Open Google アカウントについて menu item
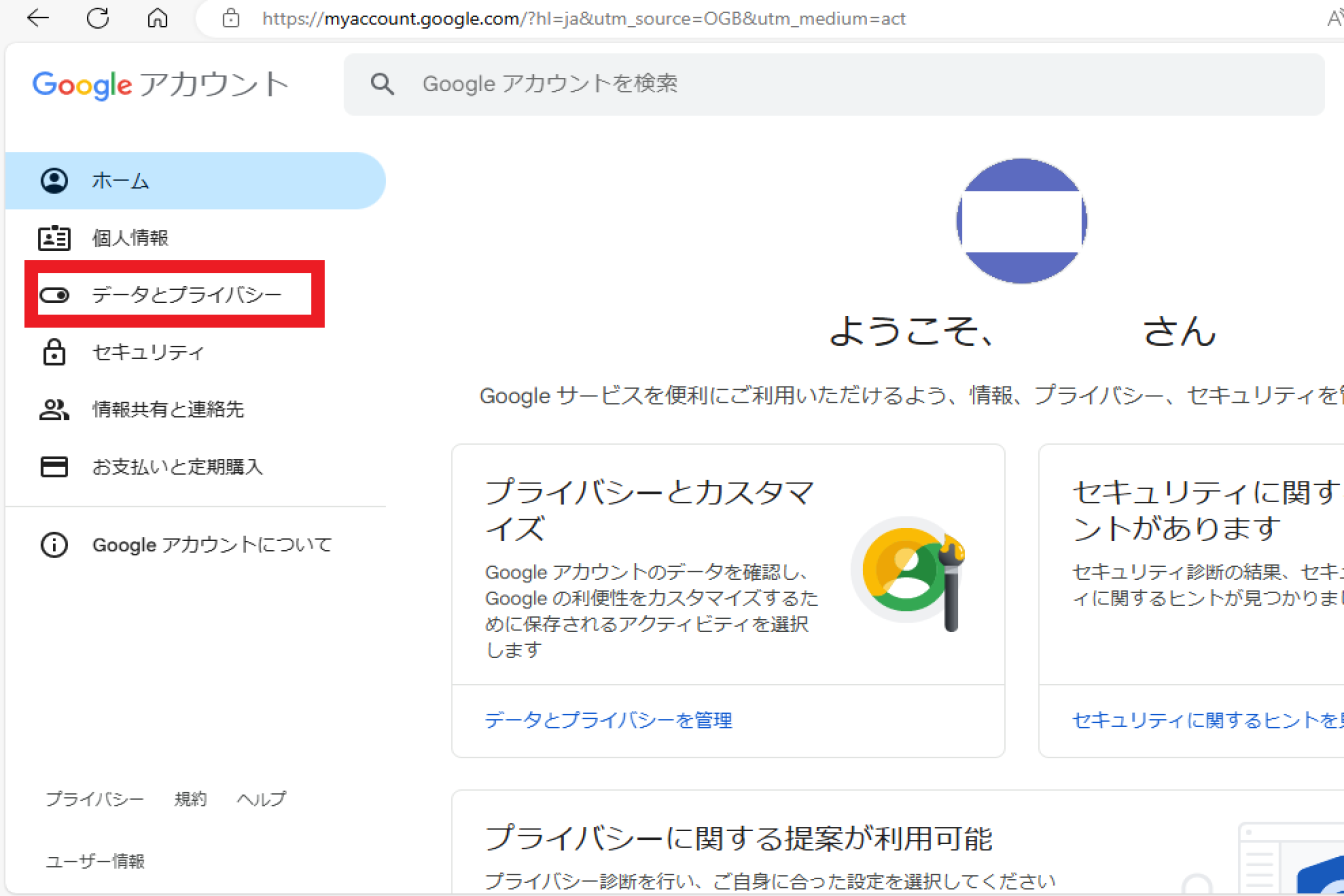1344x896 pixels. click(212, 545)
